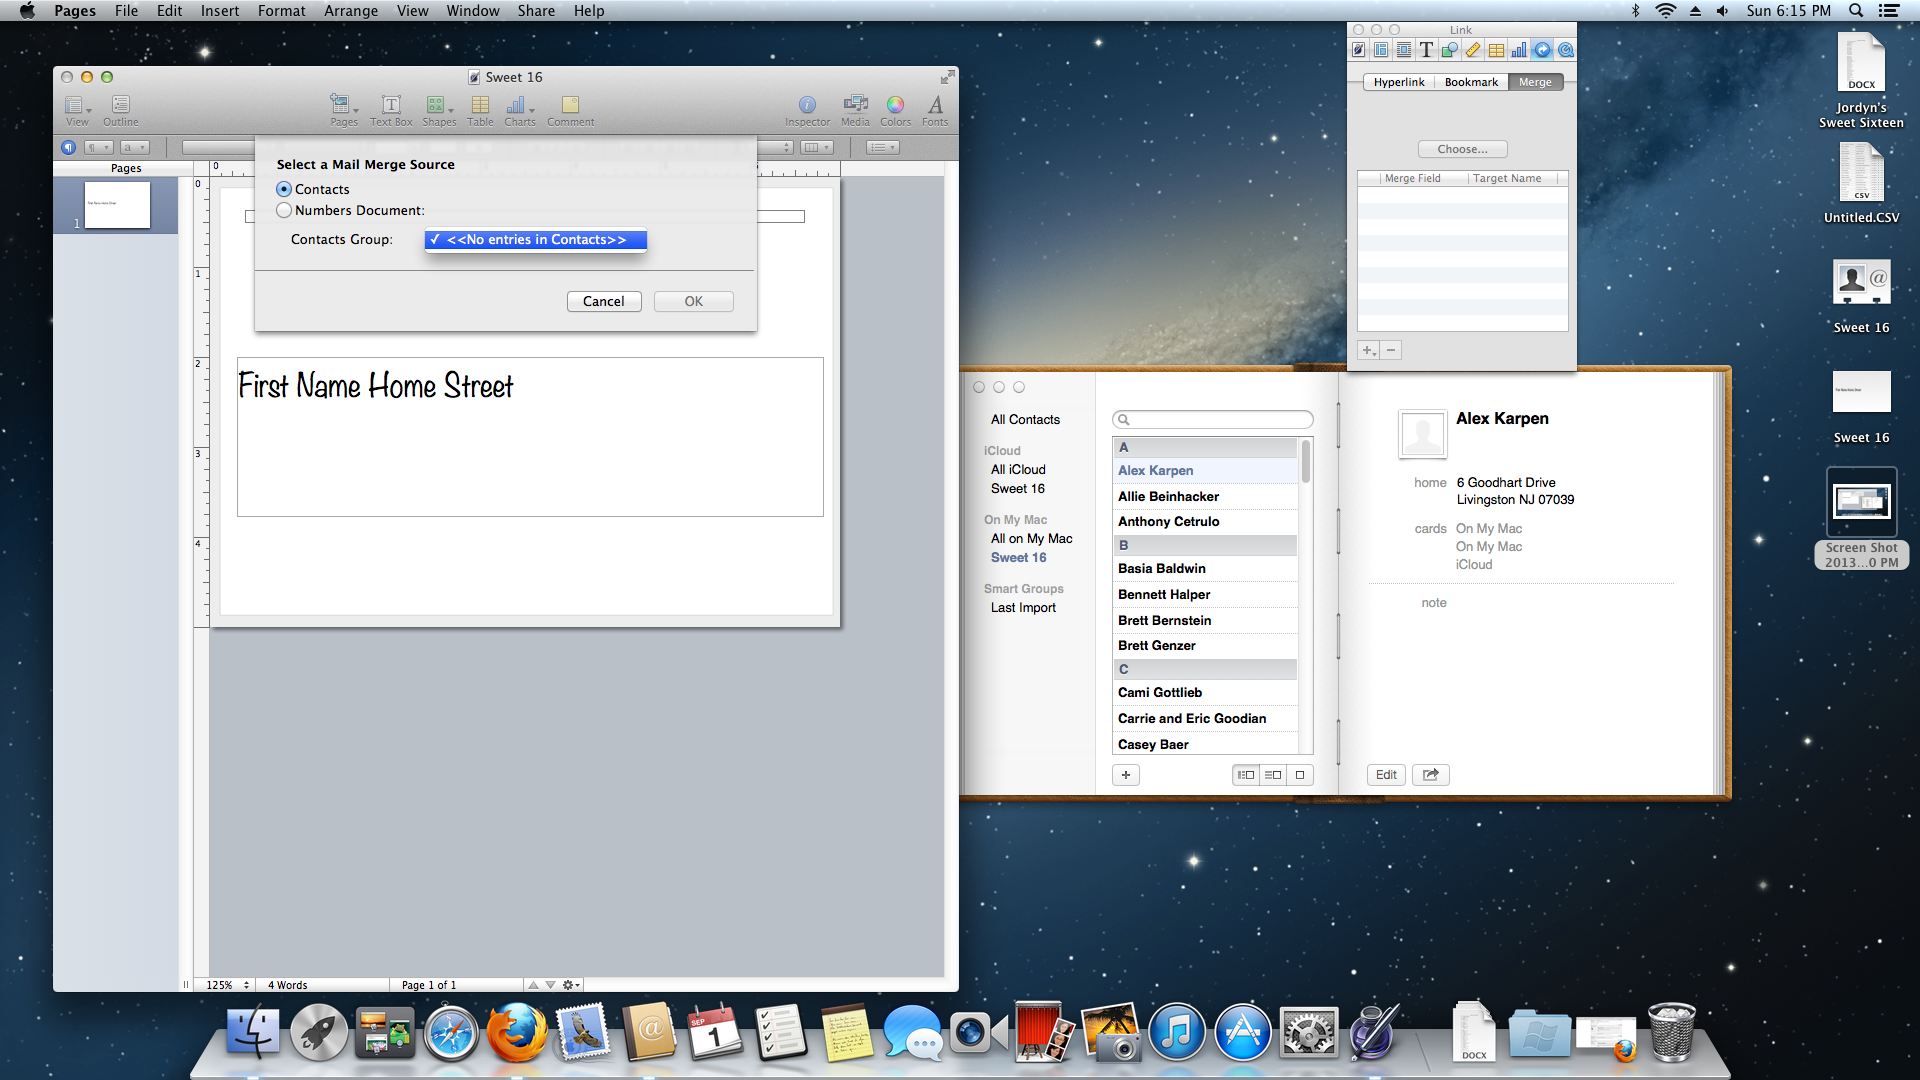
Task: Select Carrie and Eric Goodian contact
Action: [1205, 719]
